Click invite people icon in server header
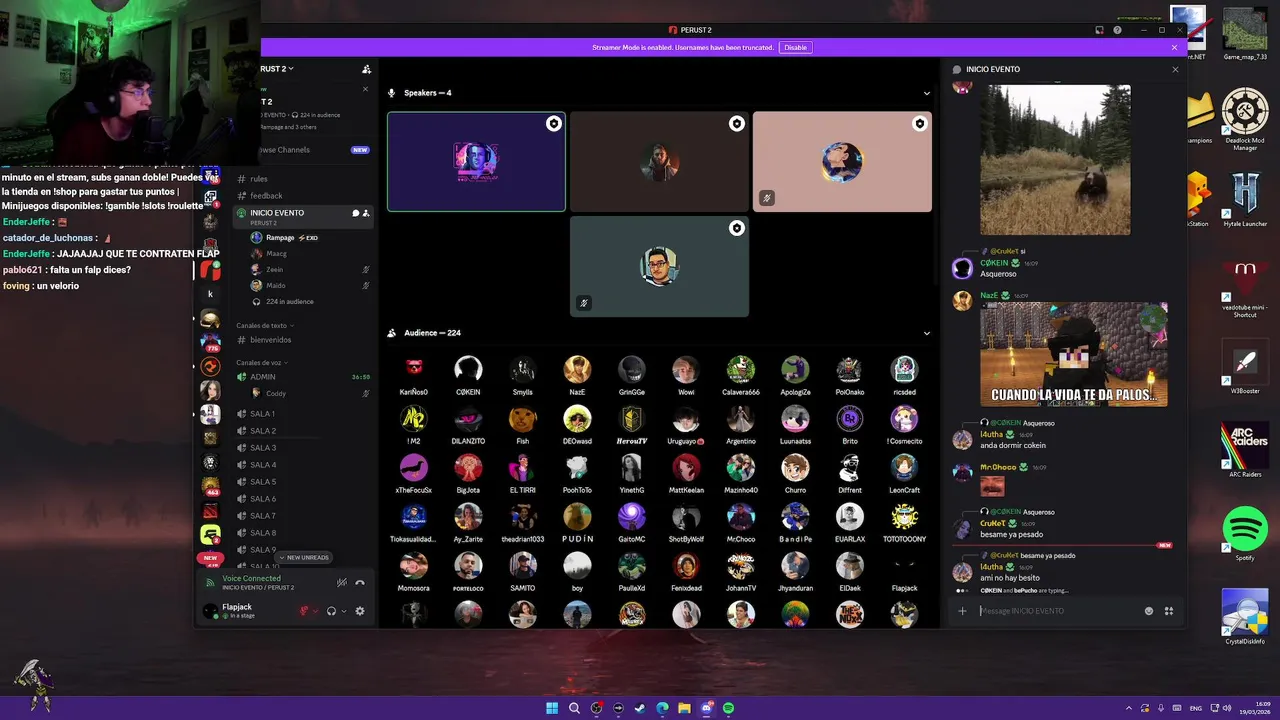This screenshot has height=720, width=1280. click(x=366, y=69)
